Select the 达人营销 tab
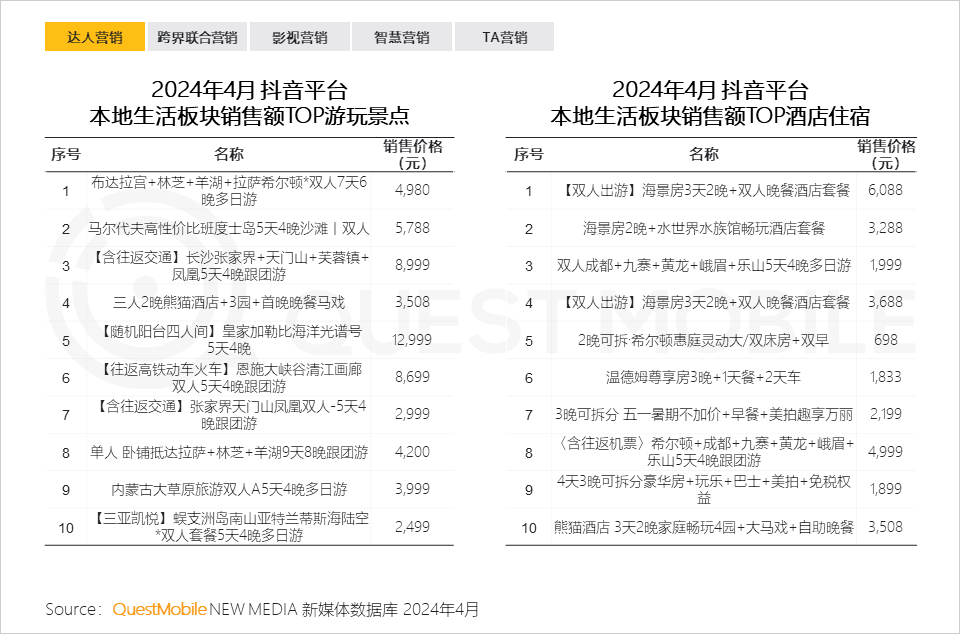The image size is (960, 634). point(95,37)
